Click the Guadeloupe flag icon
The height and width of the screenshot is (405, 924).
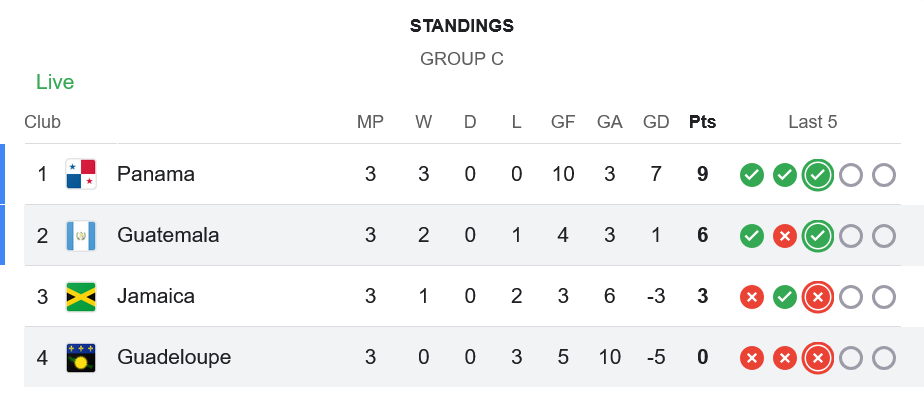80,358
